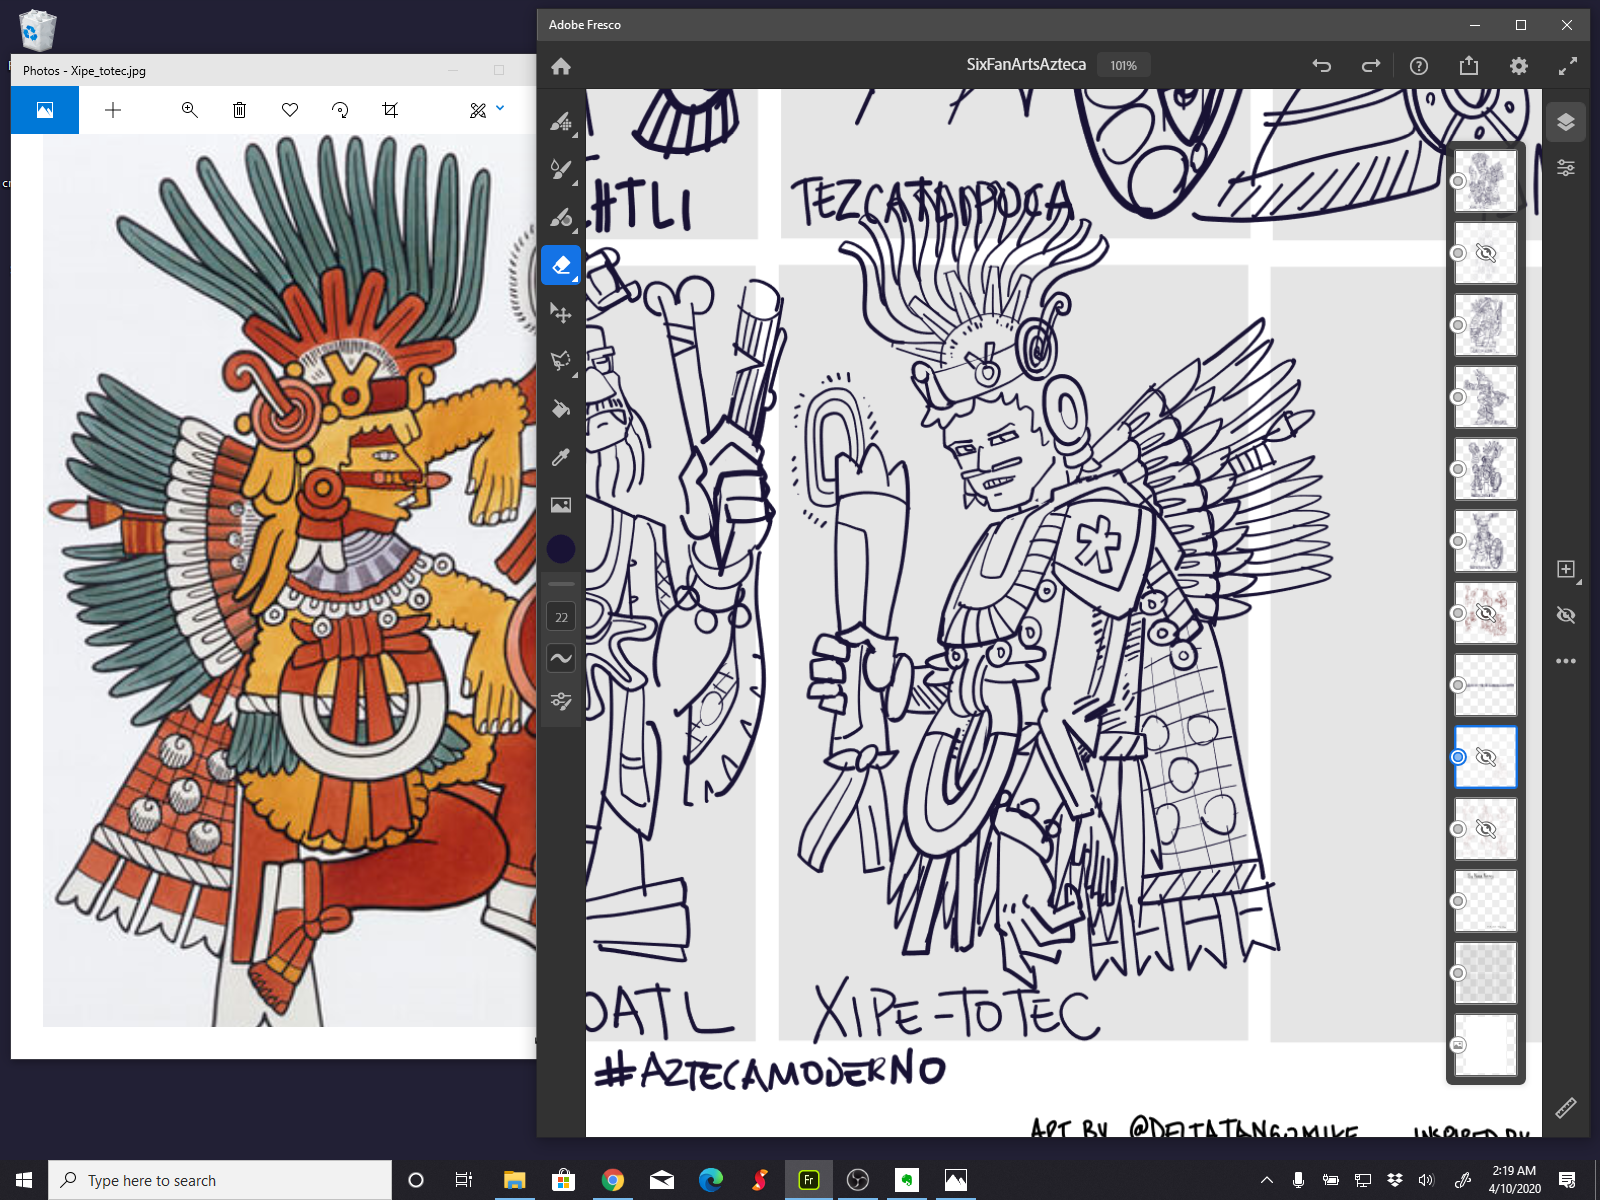Delete the Xipe_totec photo with trash icon
The height and width of the screenshot is (1200, 1600).
[239, 110]
